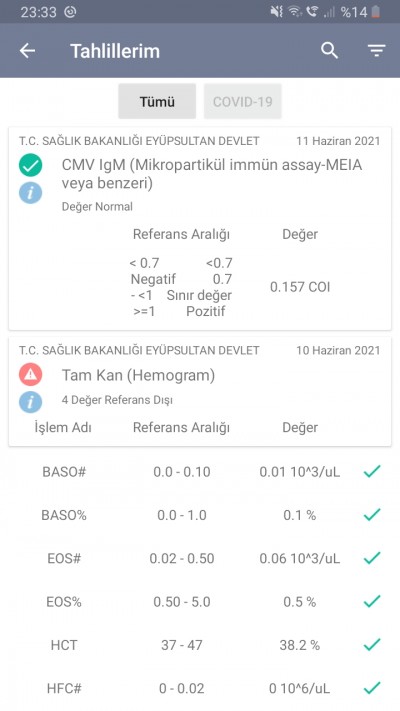Tap the 0.157 COI value
This screenshot has width=400, height=711.
click(300, 287)
